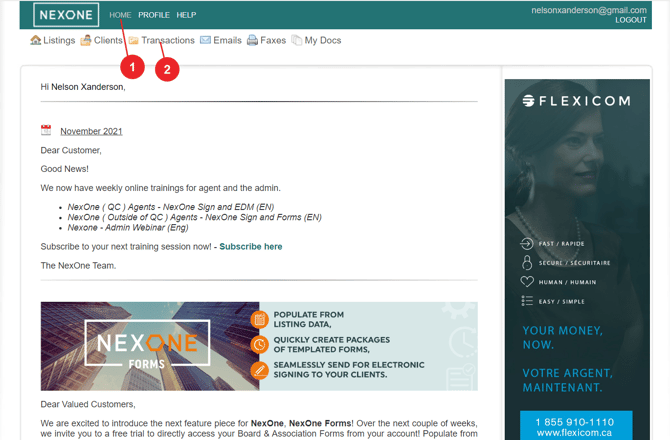Click 'VOTRE ARGENT, MAINTENANT.' ad text
The width and height of the screenshot is (670, 440).
[567, 380]
